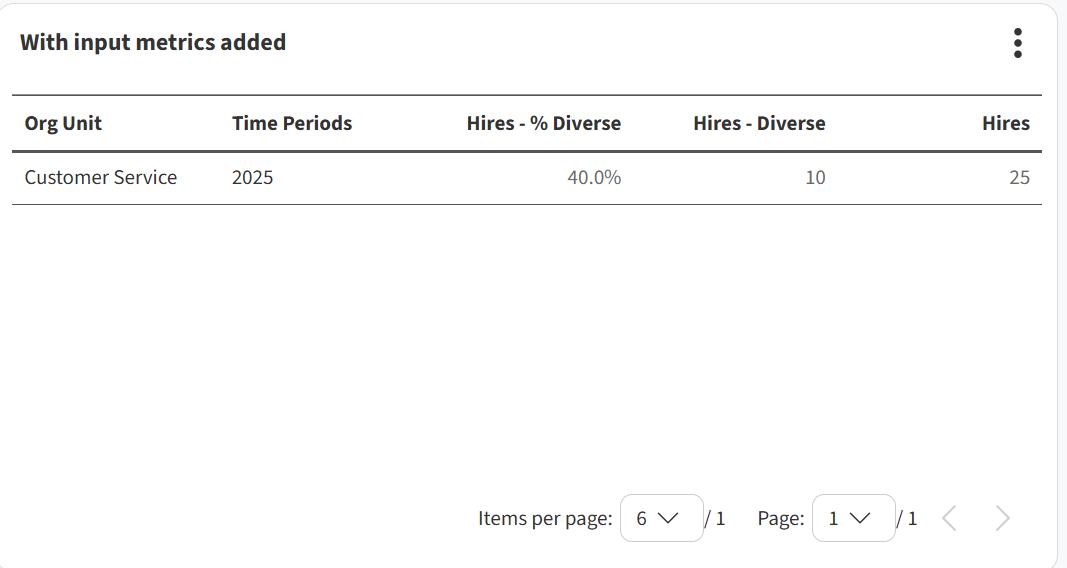Click the Hires column header
1067x568 pixels.
(x=1005, y=123)
